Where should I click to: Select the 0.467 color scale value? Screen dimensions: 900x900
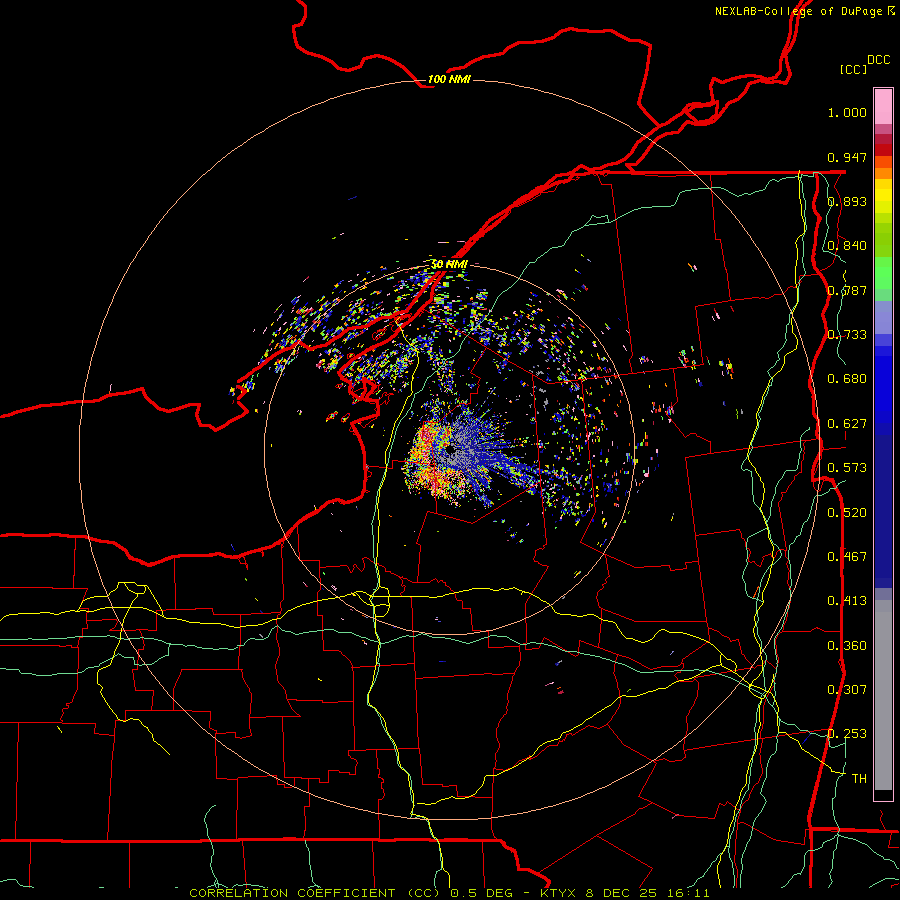click(x=847, y=557)
